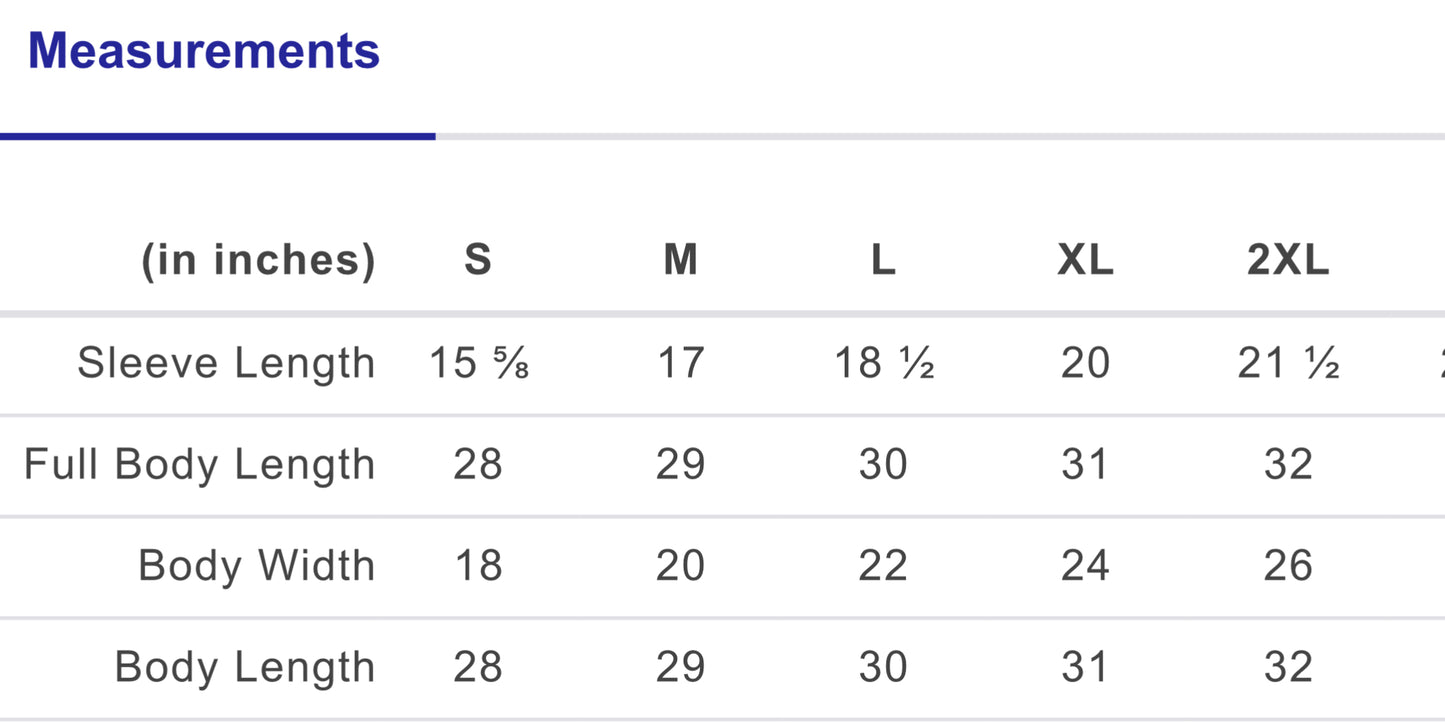Select the M size column header
Viewport: 1445px width, 723px height.
681,261
